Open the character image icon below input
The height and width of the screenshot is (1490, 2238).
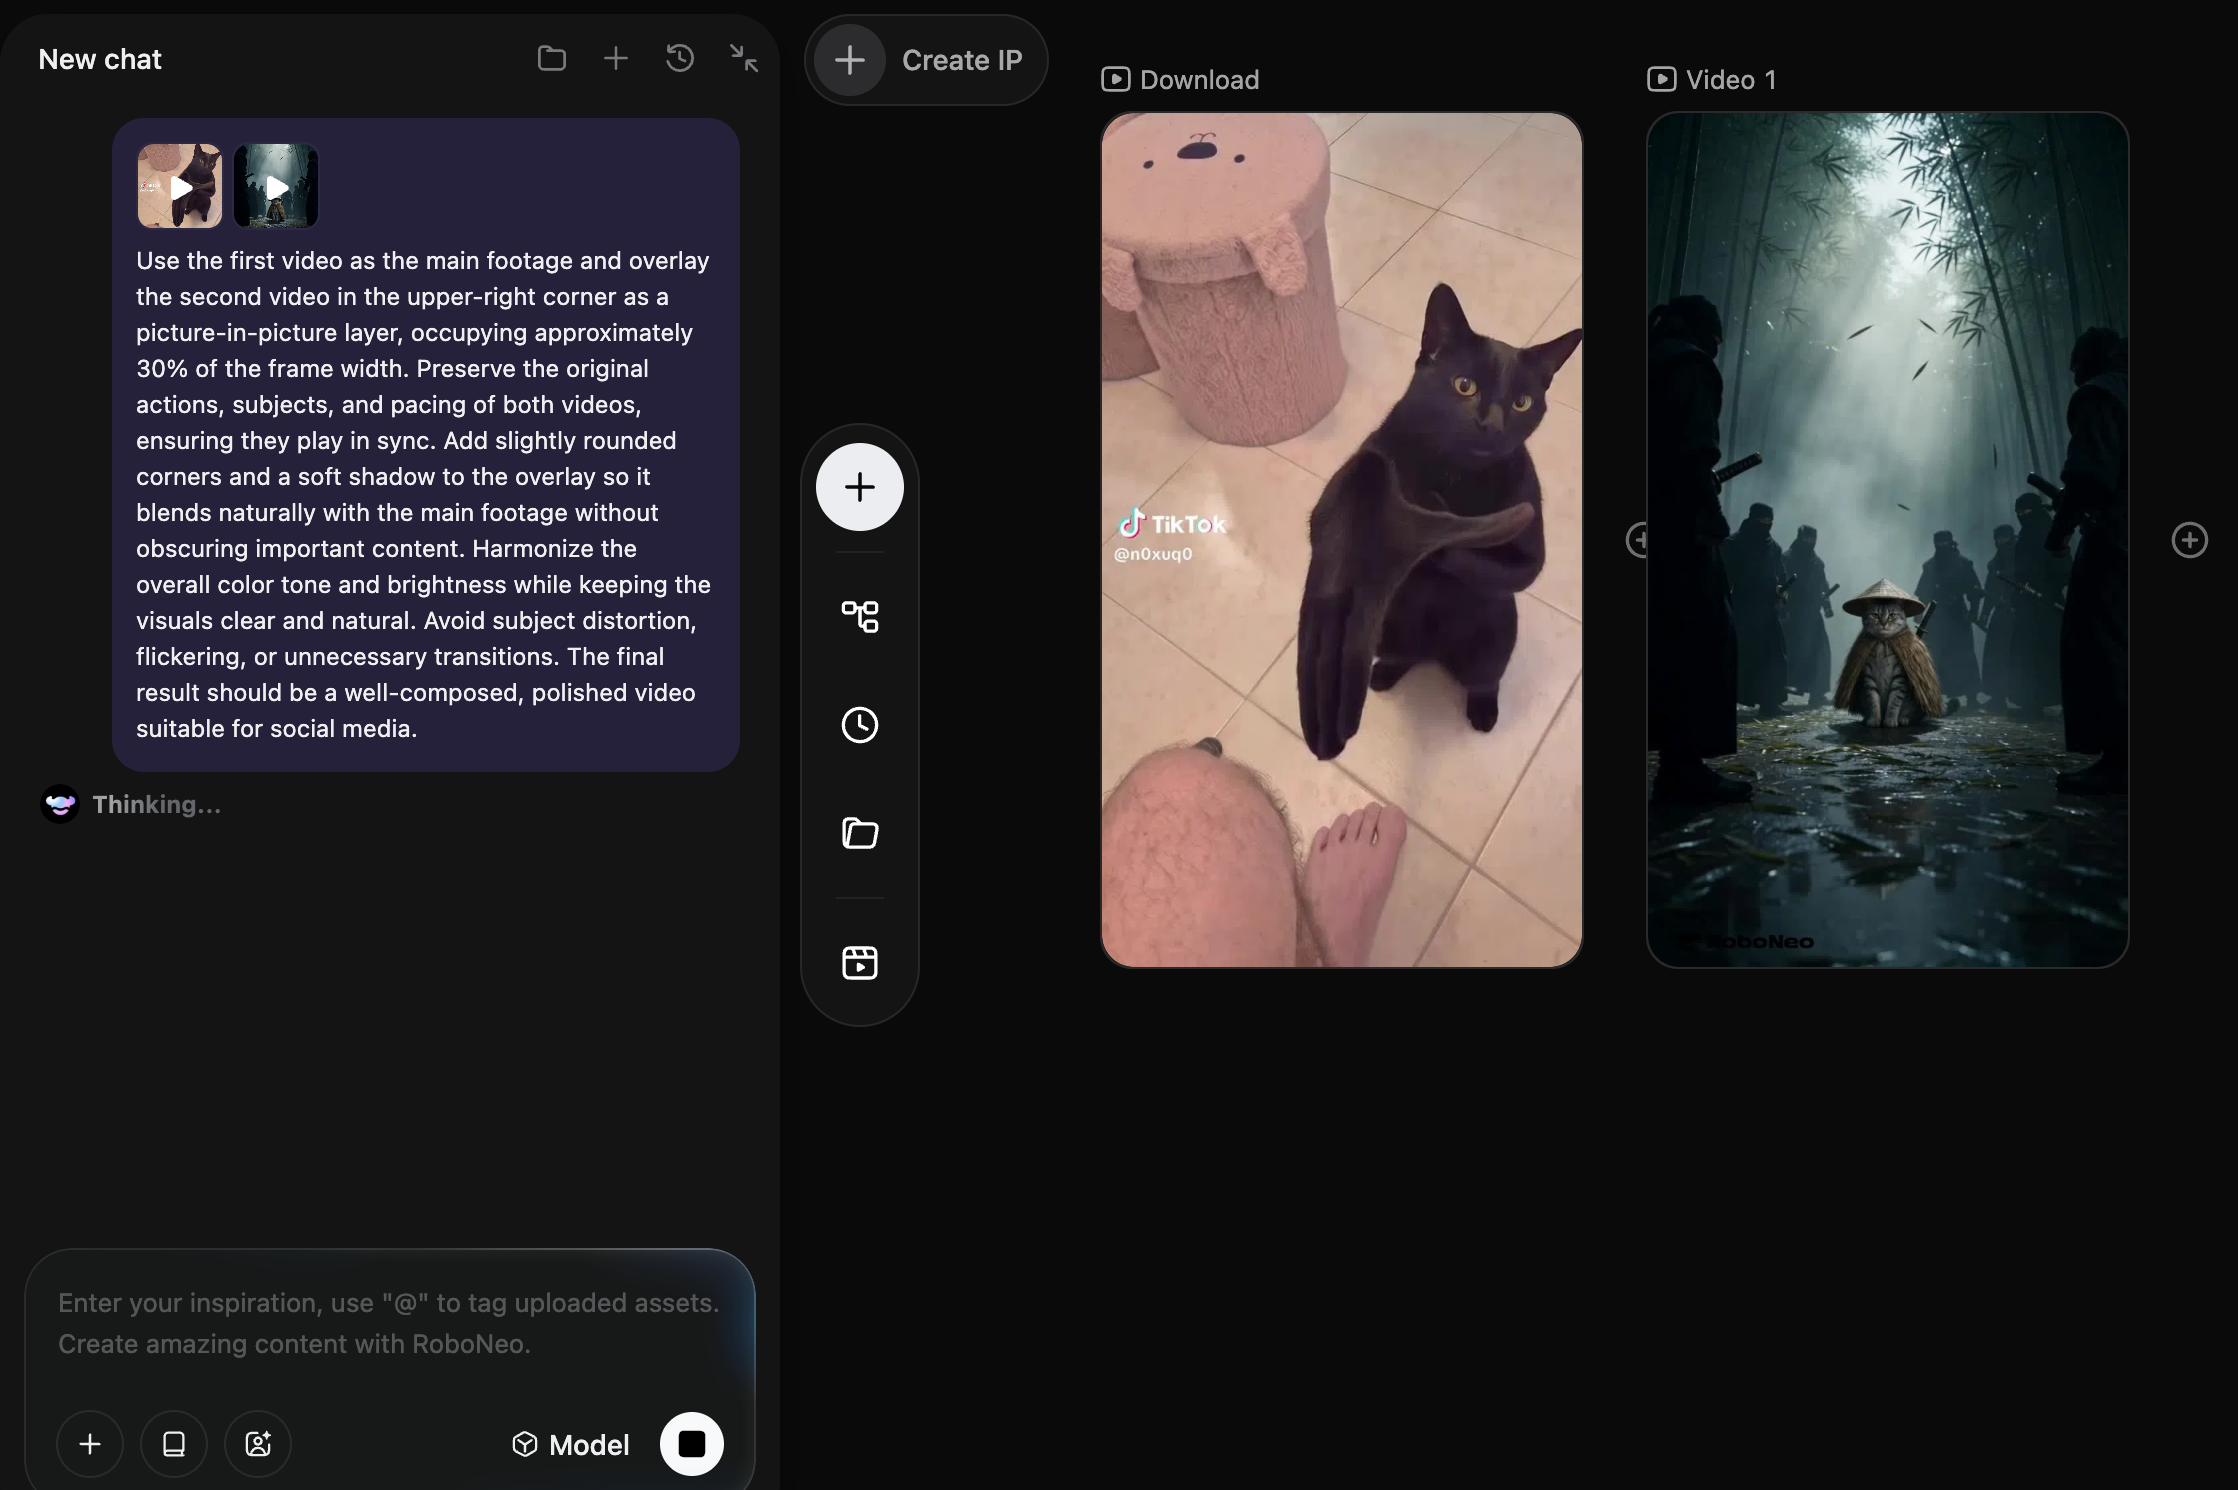(258, 1444)
